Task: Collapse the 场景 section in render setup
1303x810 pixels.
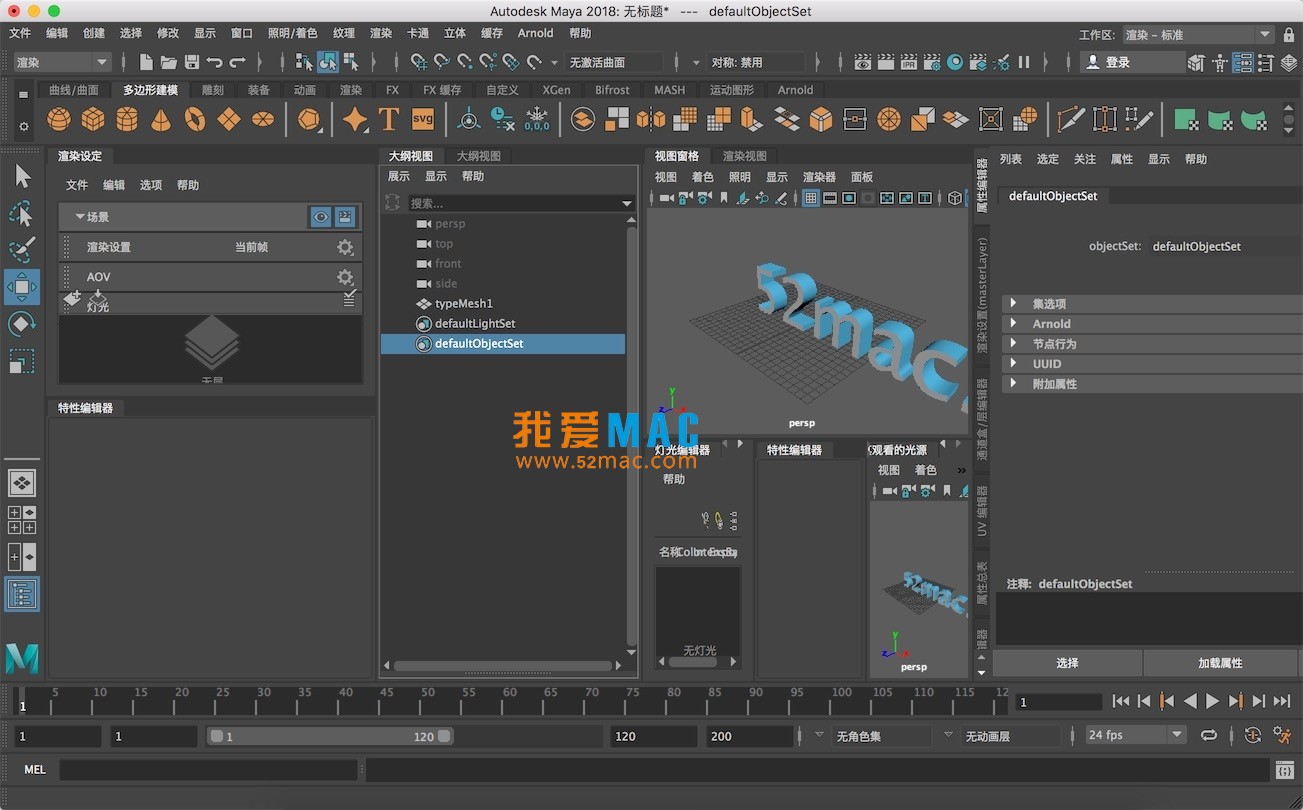Action: coord(80,217)
